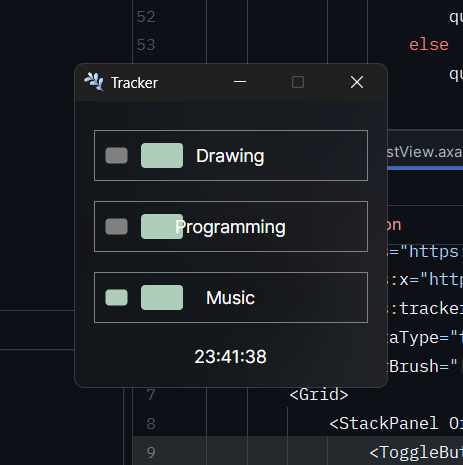Click line number 9 in the gutter
The width and height of the screenshot is (463, 465).
pyautogui.click(x=151, y=452)
